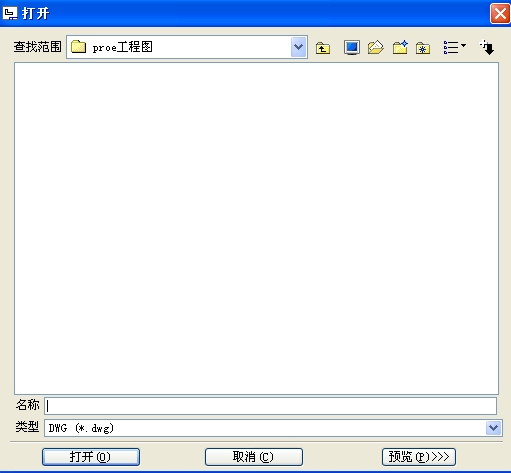Image resolution: width=511 pixels, height=473 pixels.
Task: Create a new folder
Action: pos(400,47)
